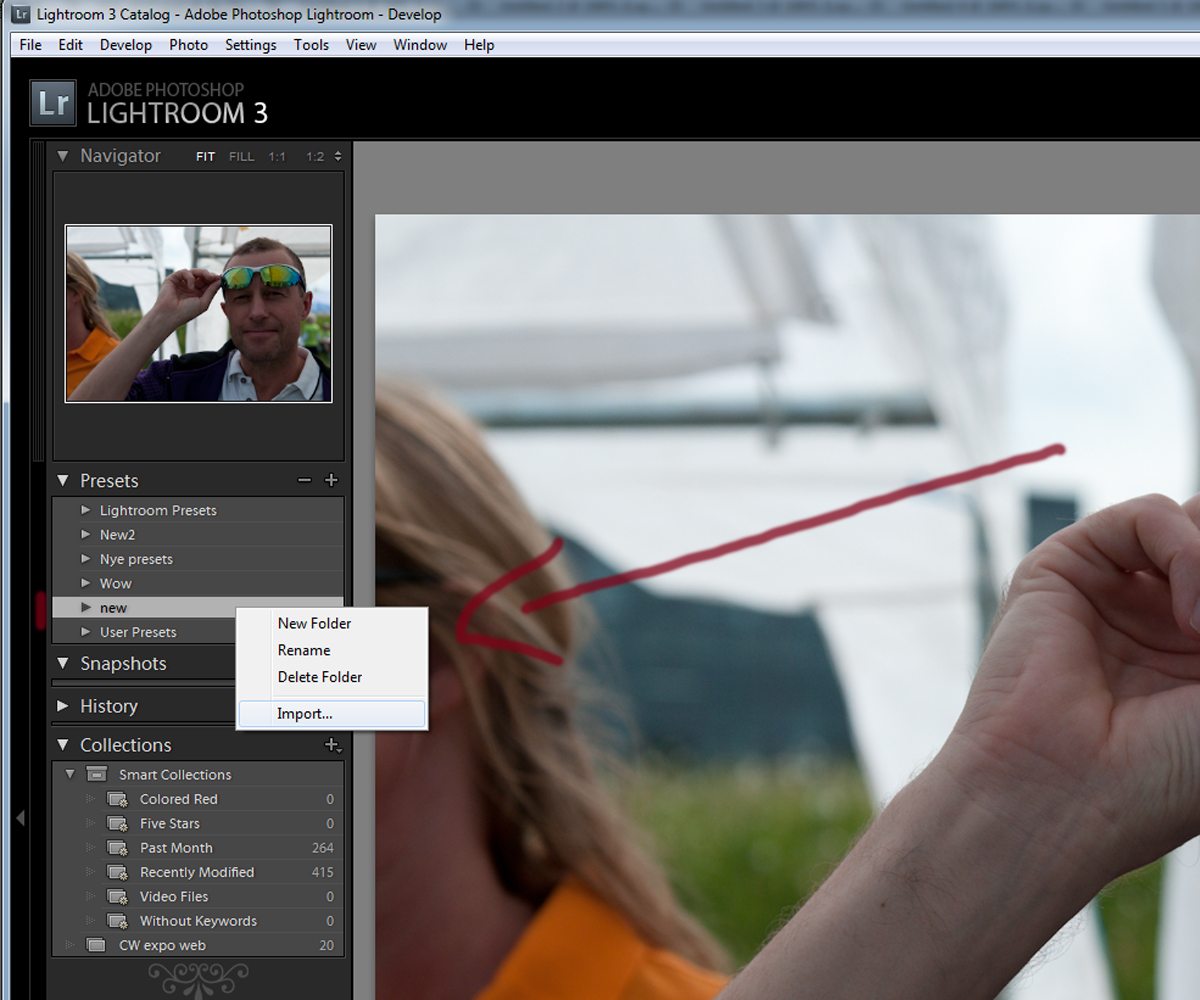
Task: Click the CW expo web collection icon
Action: tap(96, 945)
